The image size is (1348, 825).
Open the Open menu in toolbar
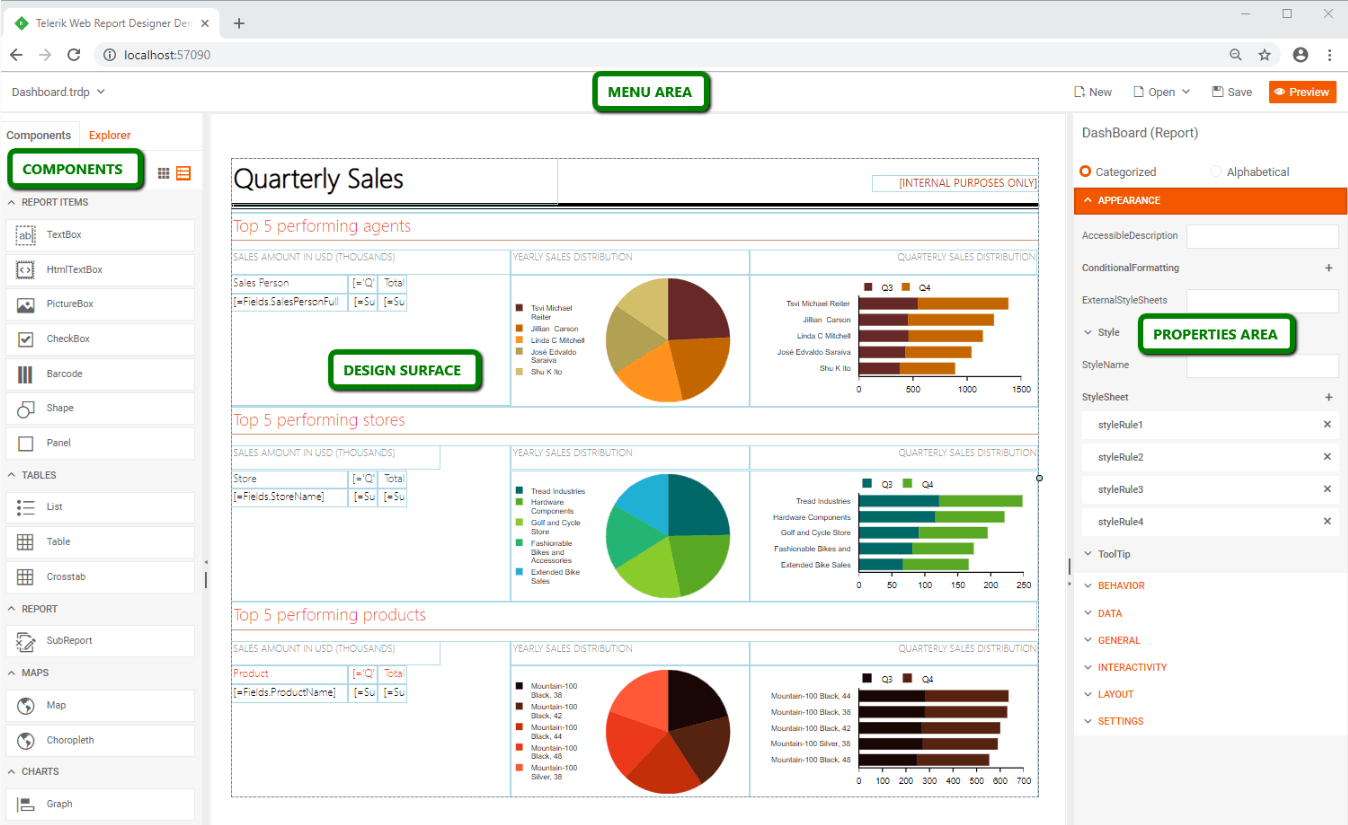[x=1162, y=92]
